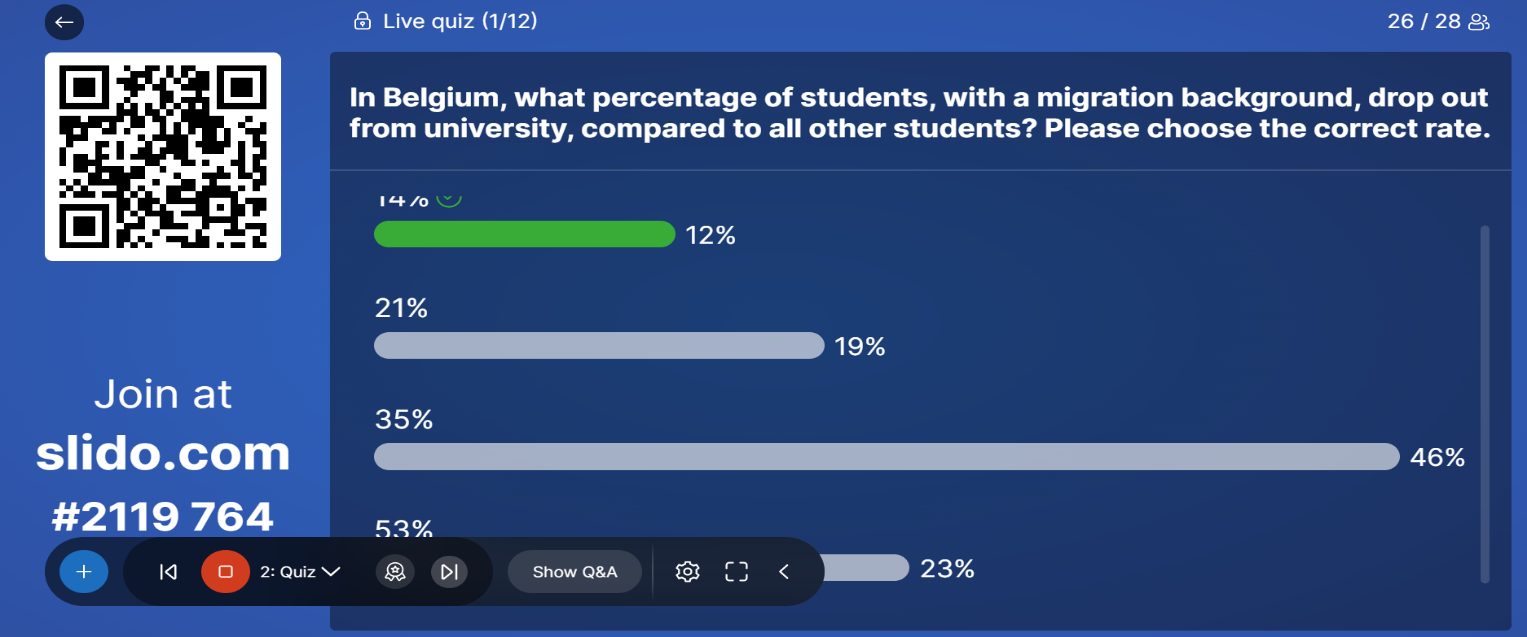Click the Live quiz (1/12) label

point(460,21)
